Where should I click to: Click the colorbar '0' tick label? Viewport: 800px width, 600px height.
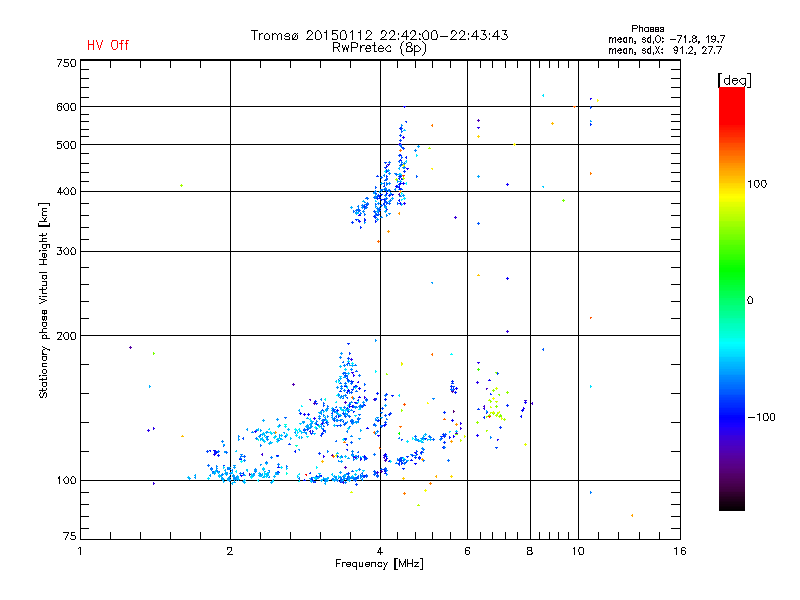tap(749, 301)
